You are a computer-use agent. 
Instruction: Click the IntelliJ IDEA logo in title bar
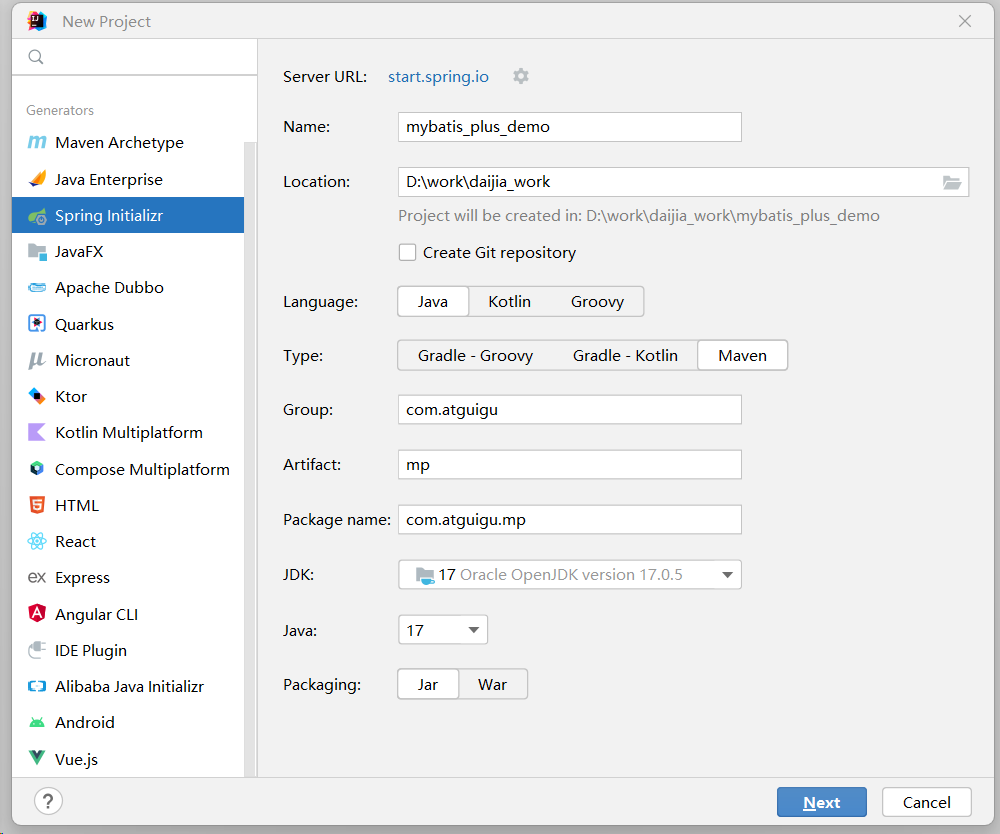[38, 21]
